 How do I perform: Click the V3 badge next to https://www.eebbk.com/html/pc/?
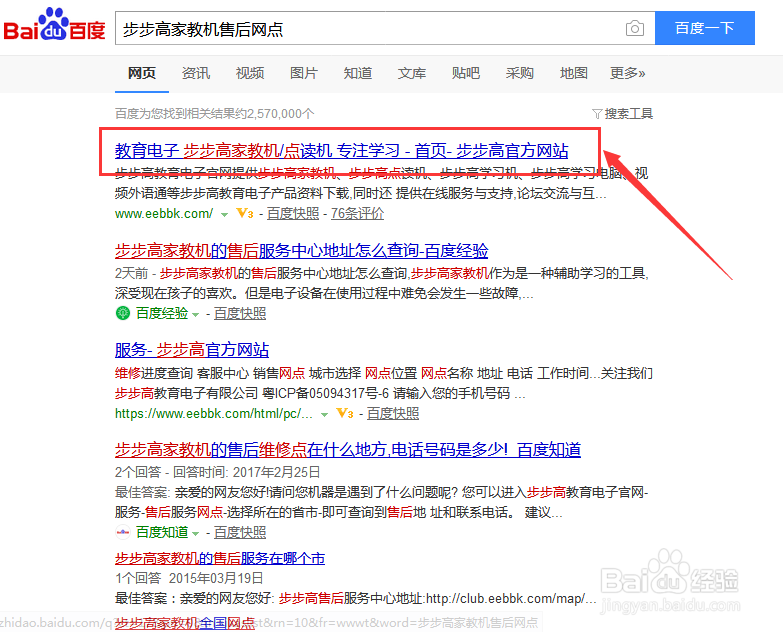coord(345,413)
